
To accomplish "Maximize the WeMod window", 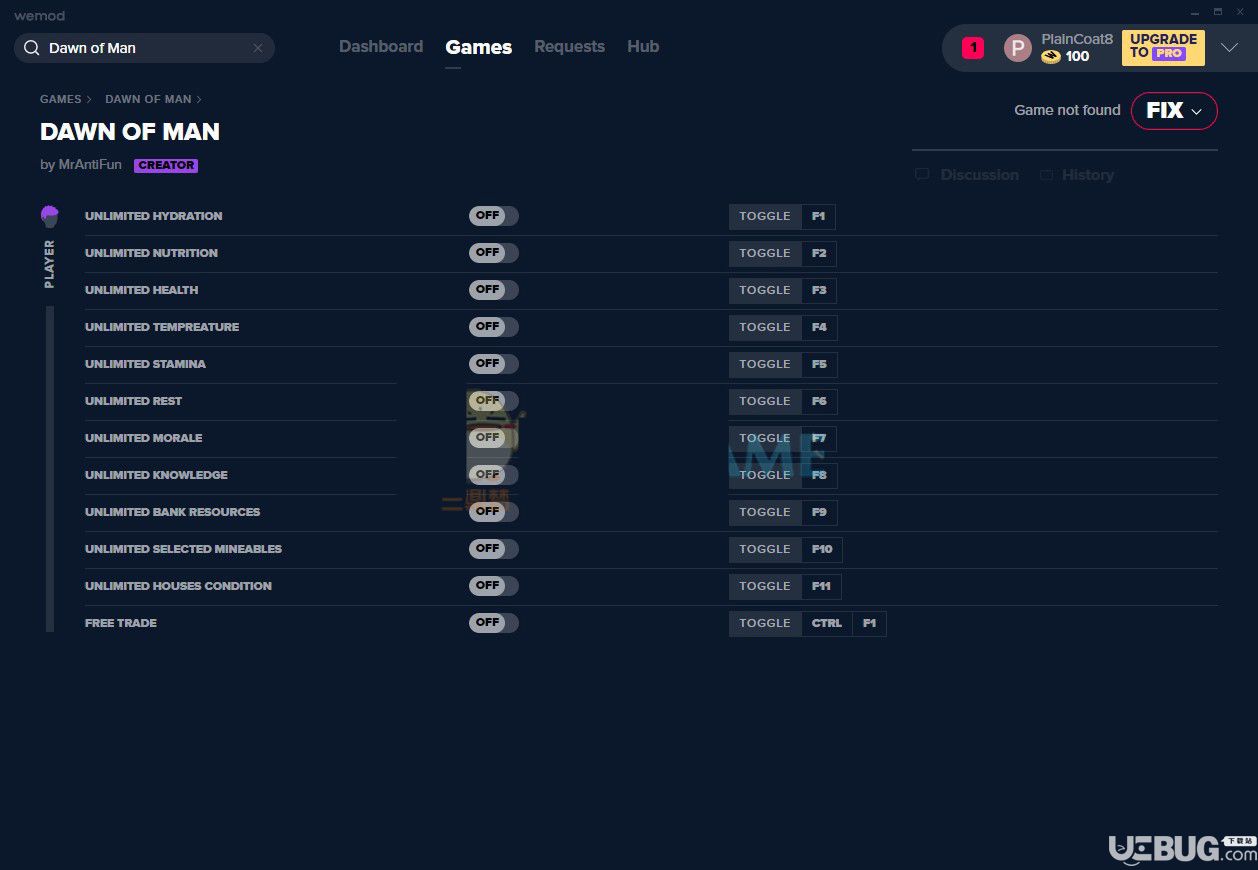I will tap(1218, 11).
